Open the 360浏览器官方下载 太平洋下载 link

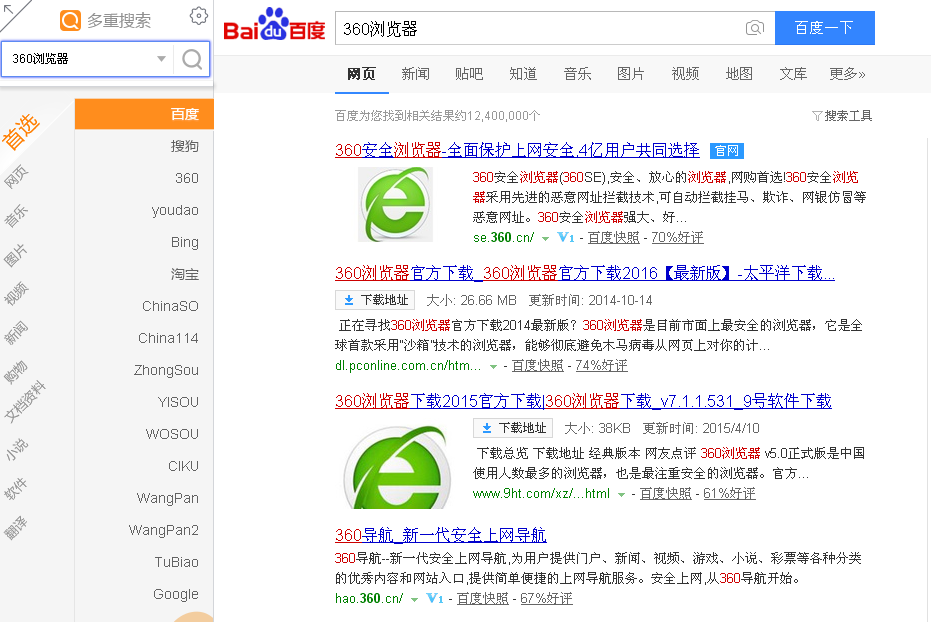click(585, 273)
